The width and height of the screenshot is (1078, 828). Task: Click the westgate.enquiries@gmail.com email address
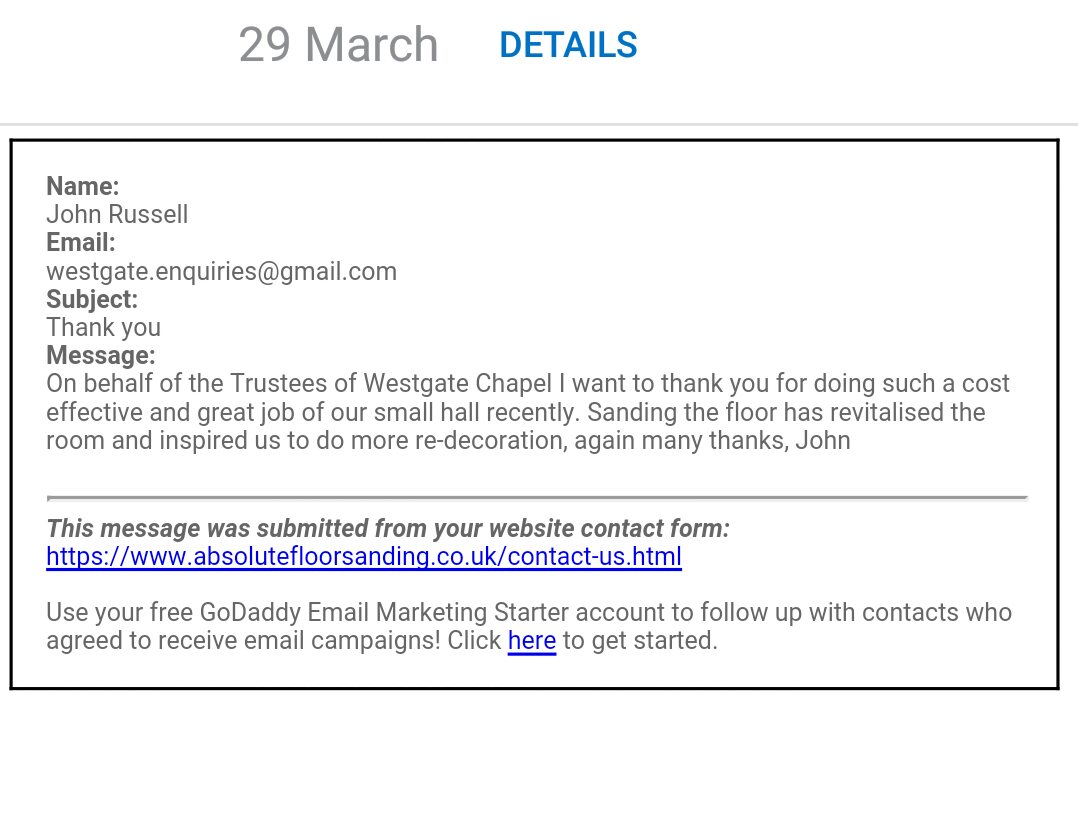coord(221,272)
